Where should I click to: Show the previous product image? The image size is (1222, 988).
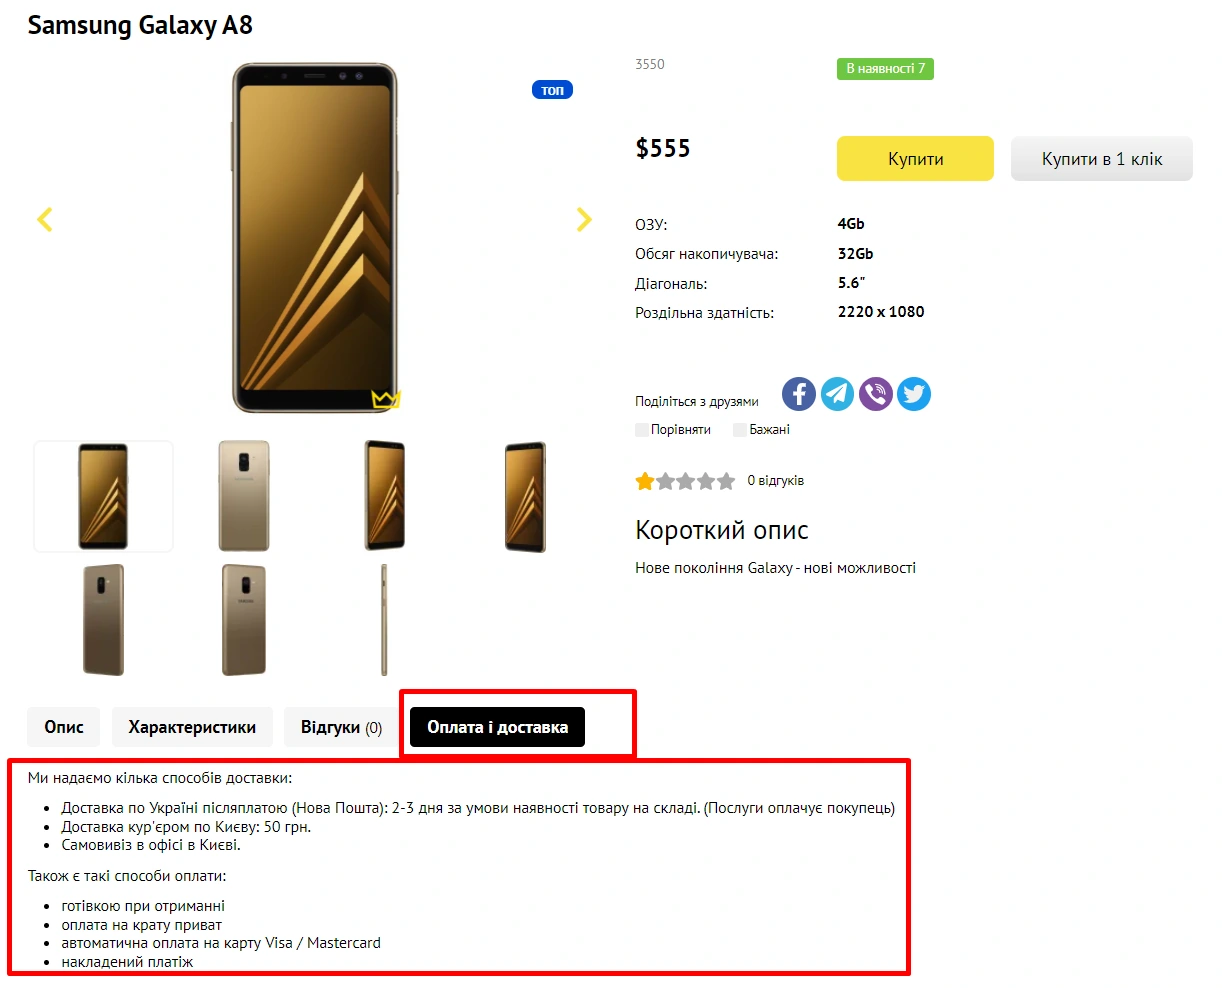(x=45, y=220)
